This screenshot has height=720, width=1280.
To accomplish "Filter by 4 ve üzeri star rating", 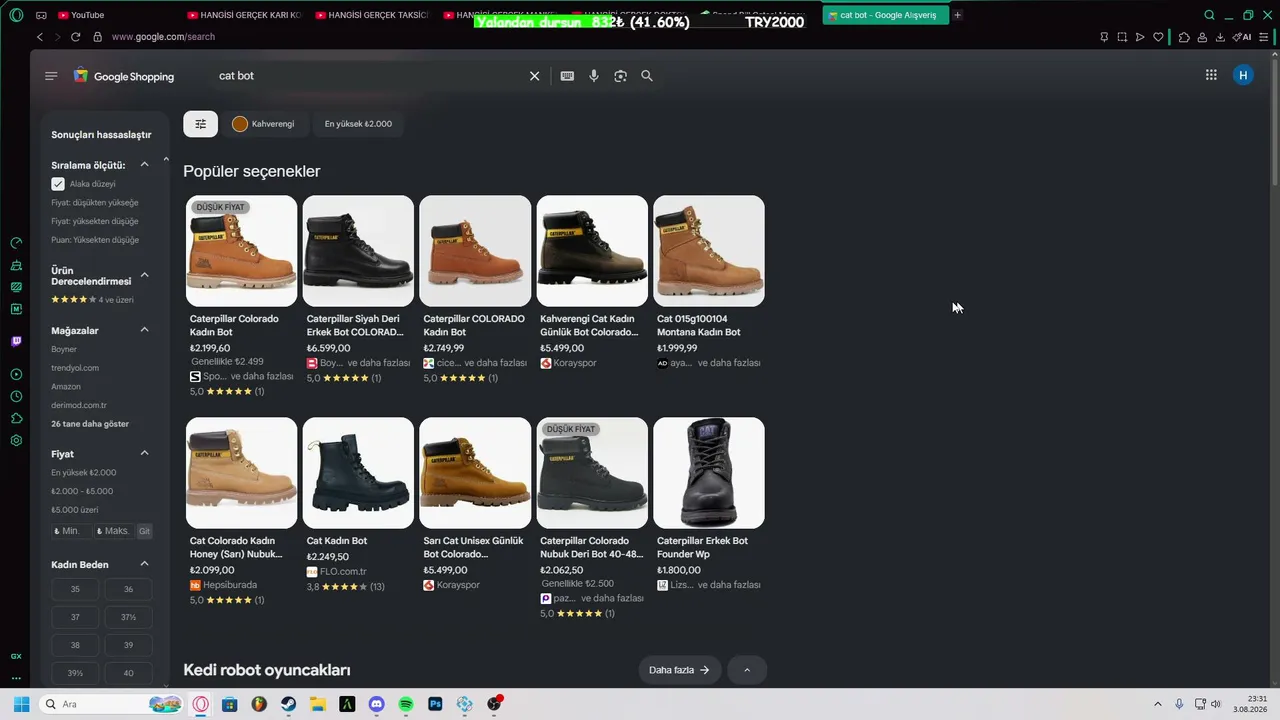I will (x=92, y=300).
